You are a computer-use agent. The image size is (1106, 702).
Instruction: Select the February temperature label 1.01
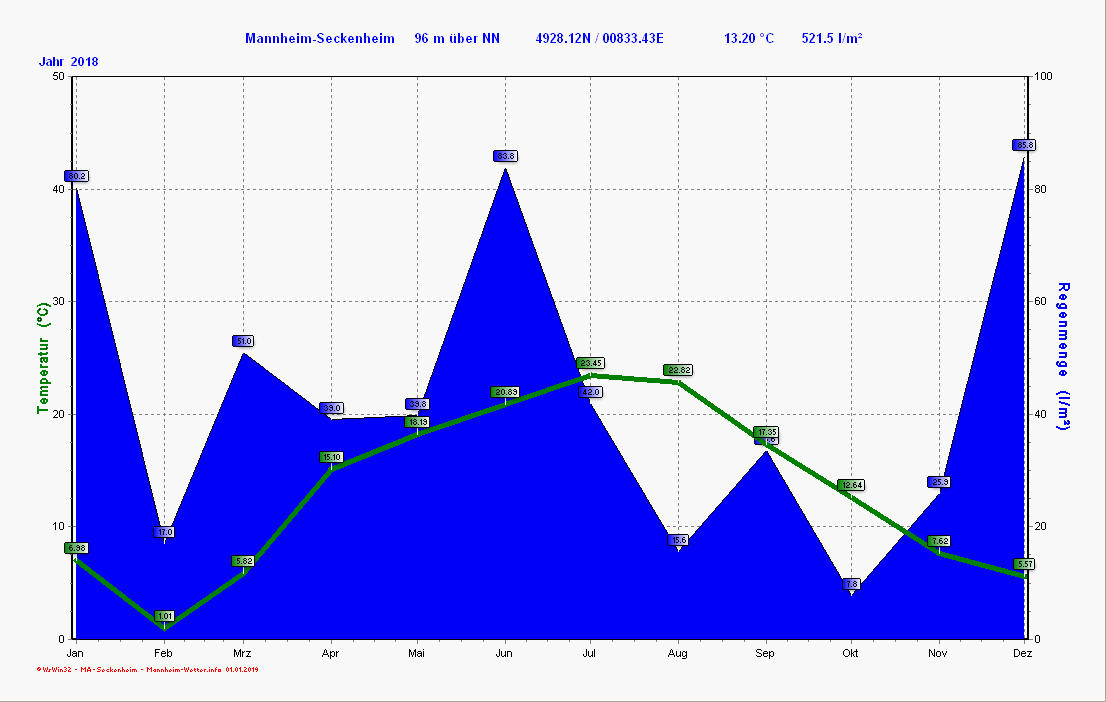tap(165, 616)
